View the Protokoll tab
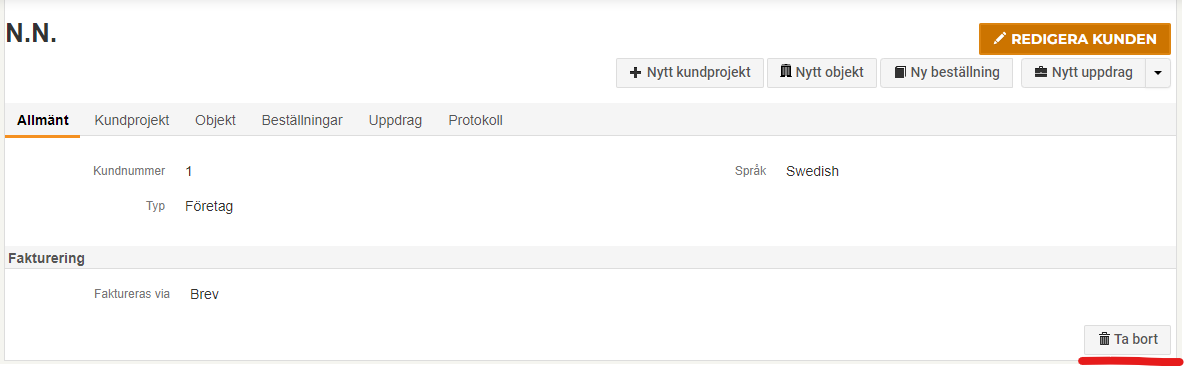The height and width of the screenshot is (366, 1184). (475, 120)
